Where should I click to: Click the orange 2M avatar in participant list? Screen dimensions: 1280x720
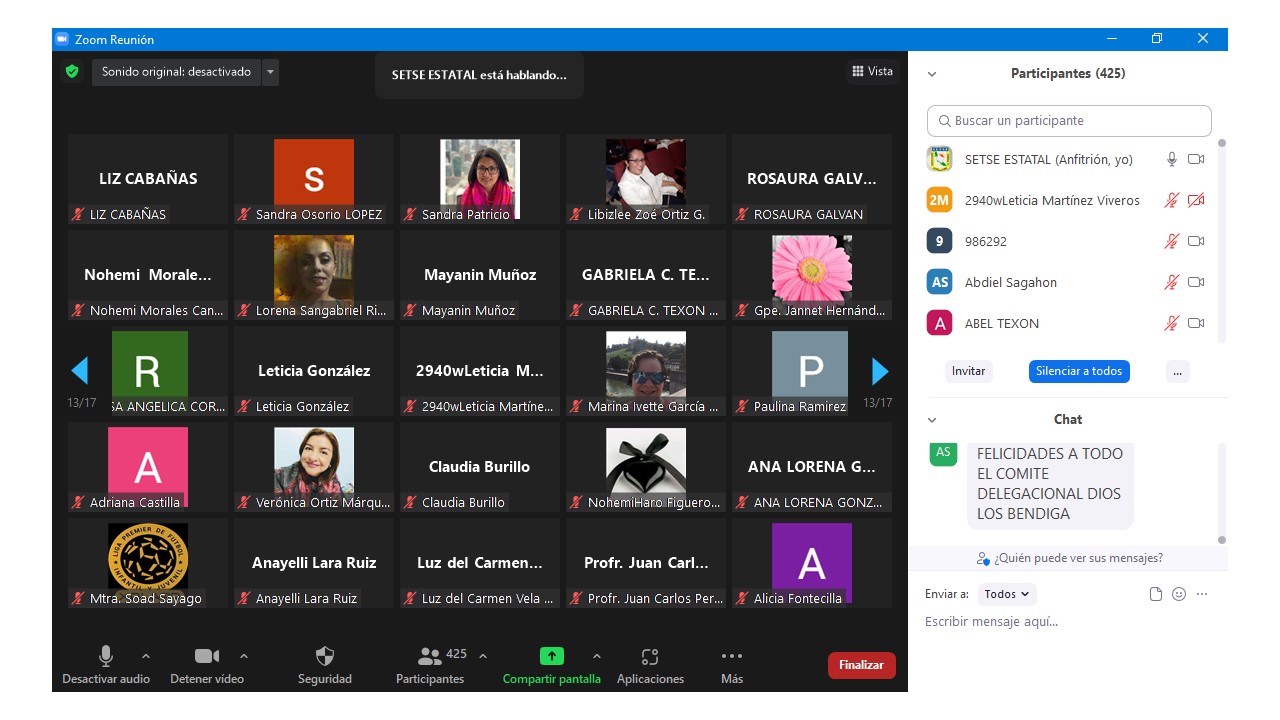(x=939, y=200)
